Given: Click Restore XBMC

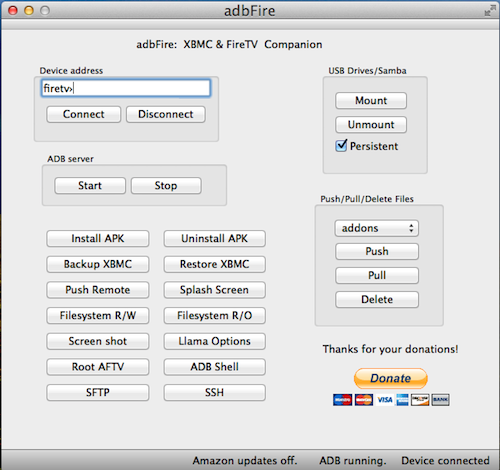Looking at the screenshot, I should pos(215,264).
